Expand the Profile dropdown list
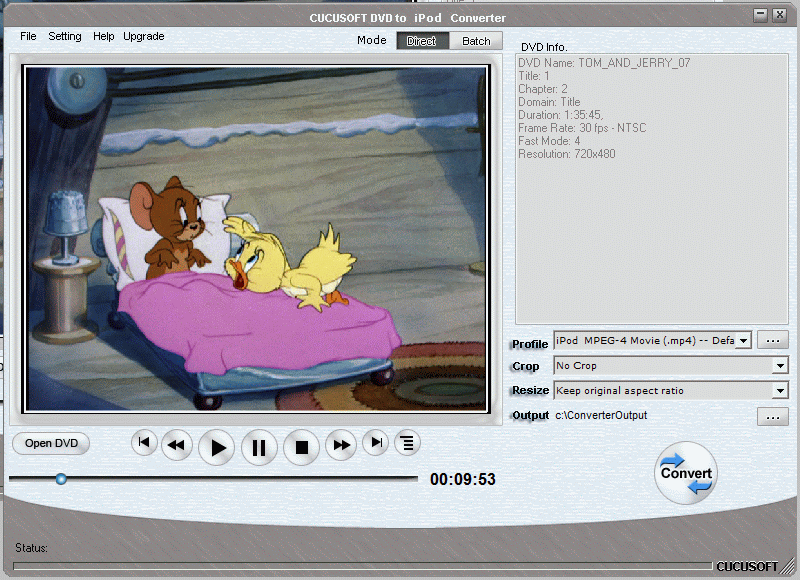The image size is (800, 580). [x=744, y=340]
